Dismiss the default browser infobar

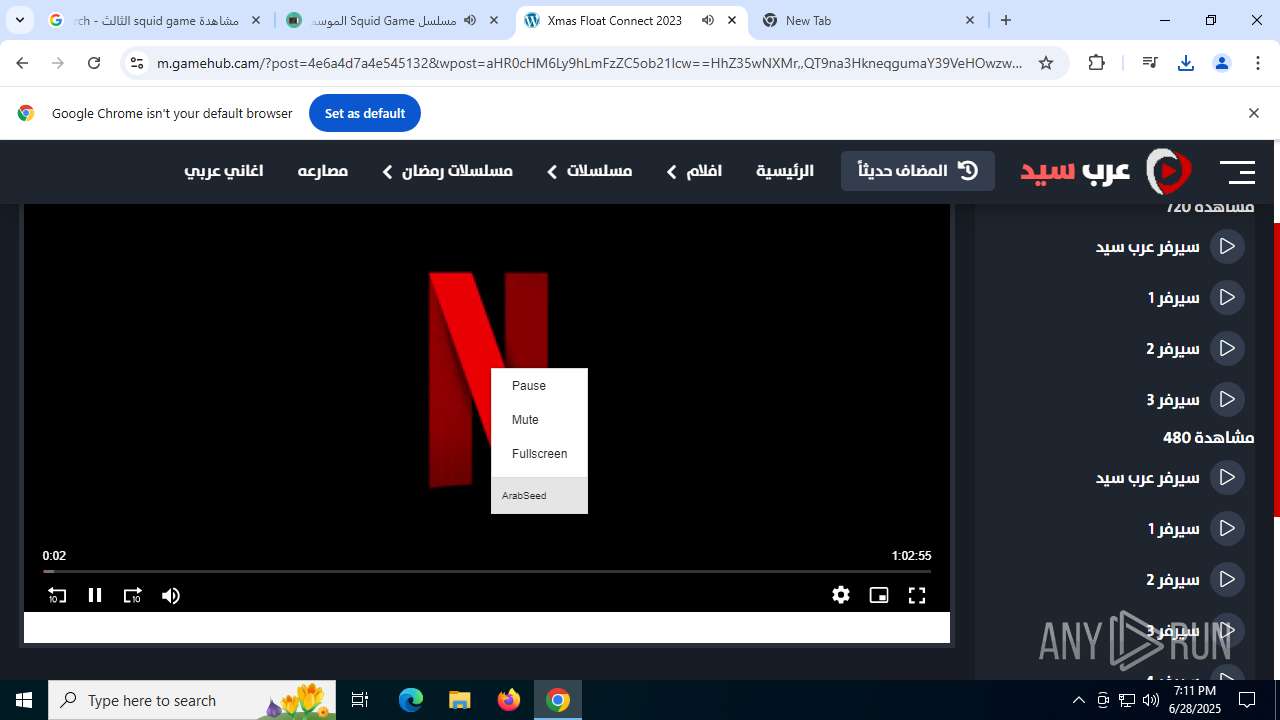coord(1253,113)
